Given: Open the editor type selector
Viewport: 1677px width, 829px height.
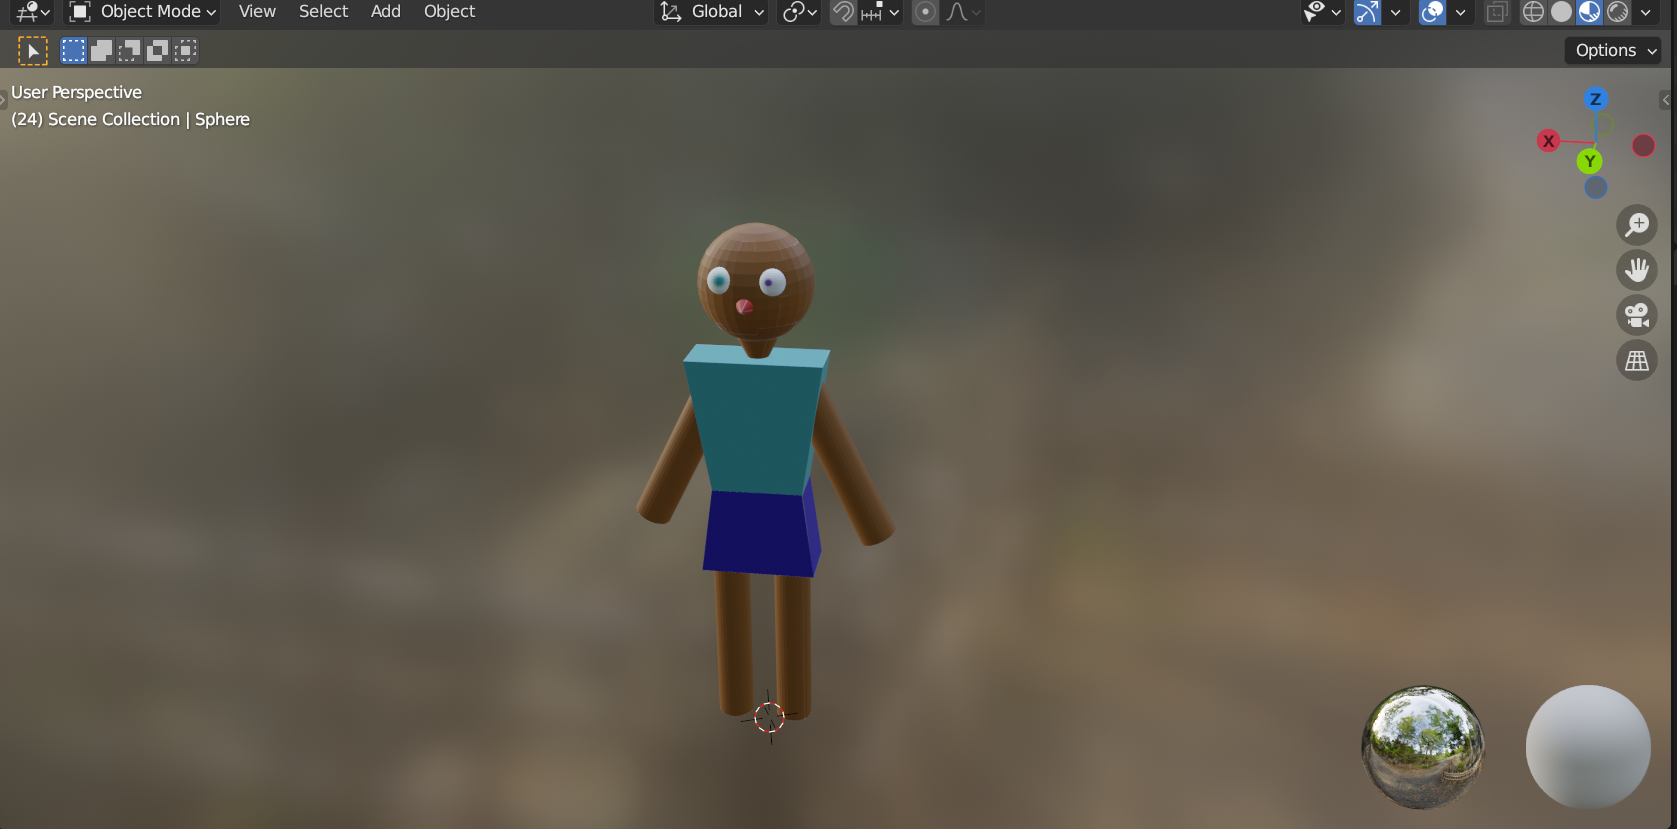Looking at the screenshot, I should (x=32, y=12).
